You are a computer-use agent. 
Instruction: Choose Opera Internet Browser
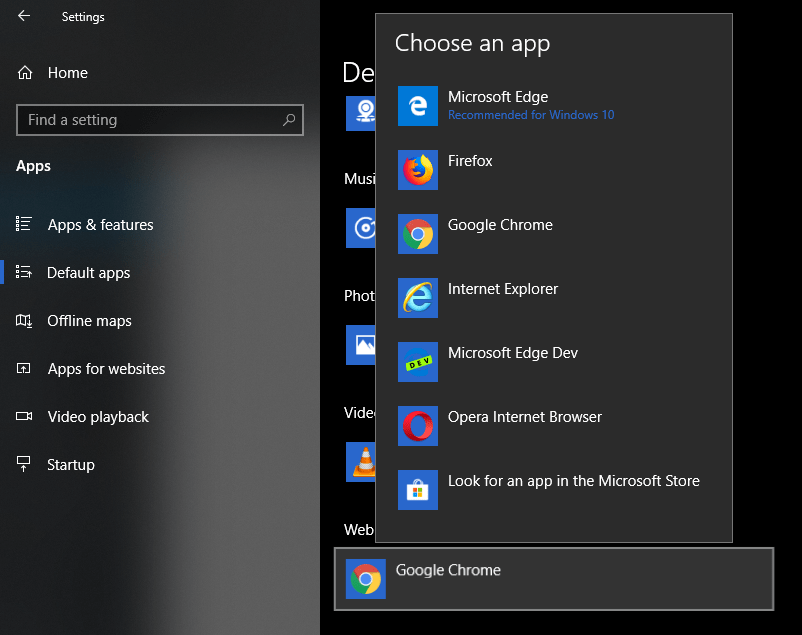[x=554, y=426]
